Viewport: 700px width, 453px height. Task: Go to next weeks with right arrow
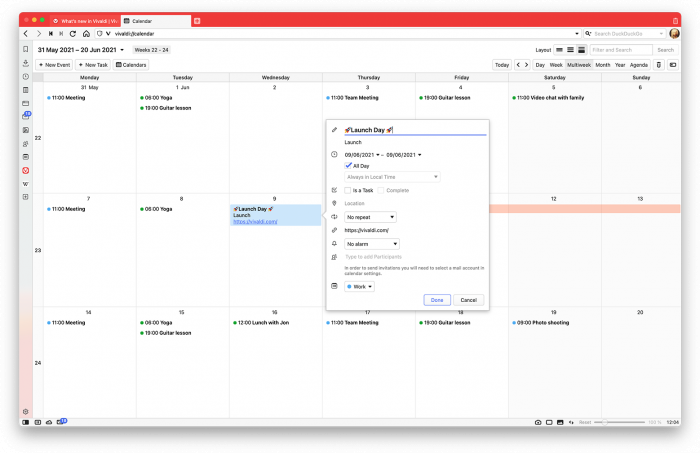(x=526, y=65)
